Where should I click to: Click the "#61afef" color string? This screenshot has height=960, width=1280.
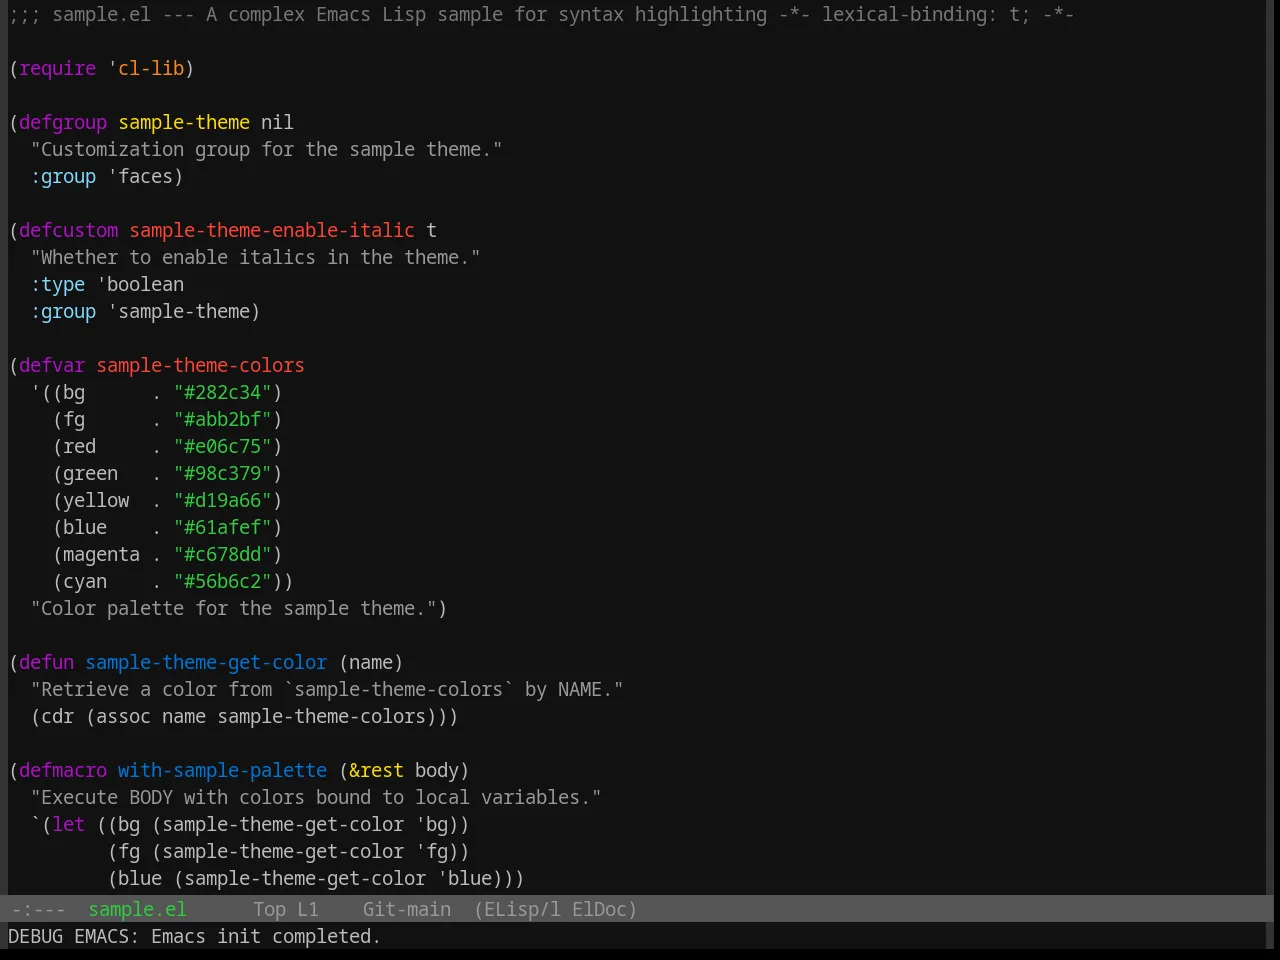click(x=223, y=527)
